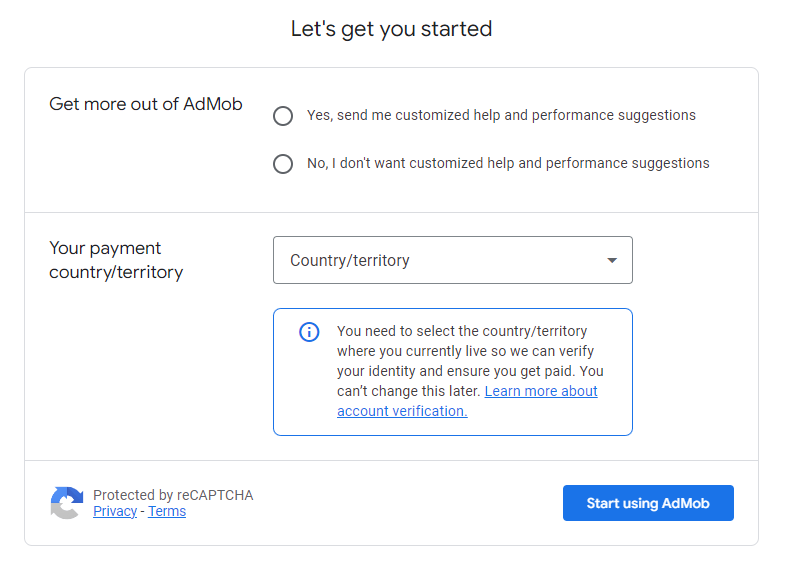
Task: Click the blue info icon in the notice
Action: tap(309, 332)
